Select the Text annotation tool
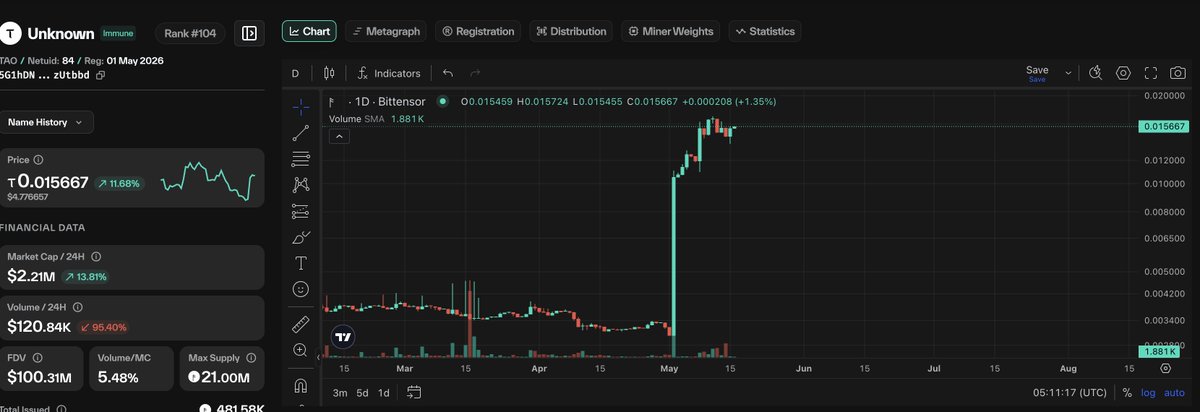 point(300,263)
